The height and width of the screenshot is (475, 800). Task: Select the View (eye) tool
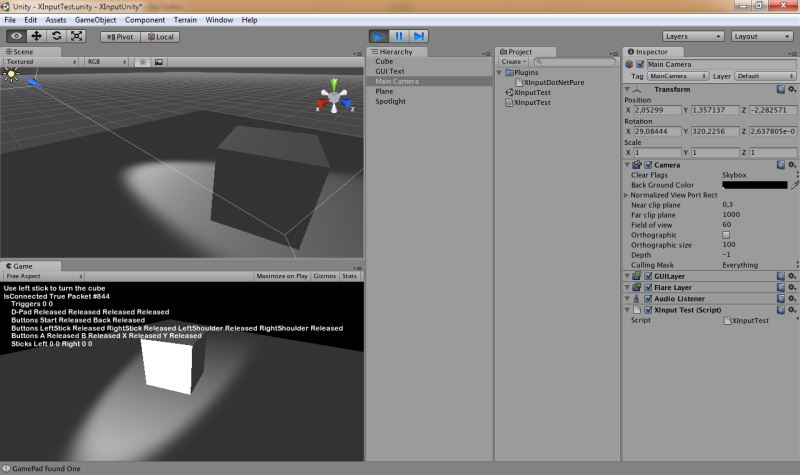click(x=16, y=36)
